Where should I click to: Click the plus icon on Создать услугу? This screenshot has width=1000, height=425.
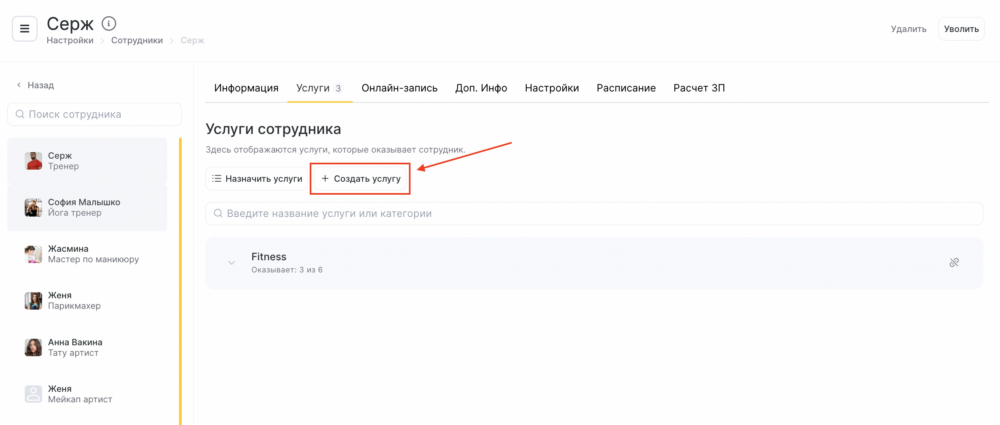(x=325, y=179)
